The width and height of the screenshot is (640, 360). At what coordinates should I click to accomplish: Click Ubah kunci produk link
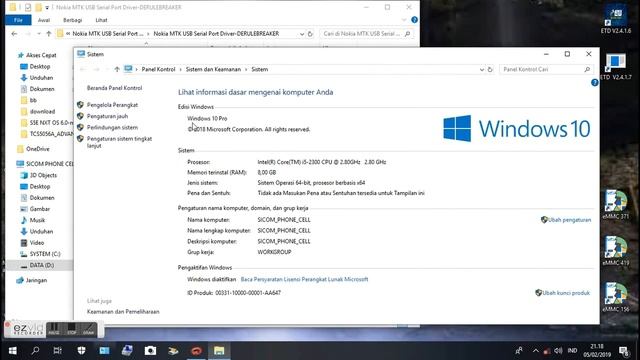click(566, 293)
